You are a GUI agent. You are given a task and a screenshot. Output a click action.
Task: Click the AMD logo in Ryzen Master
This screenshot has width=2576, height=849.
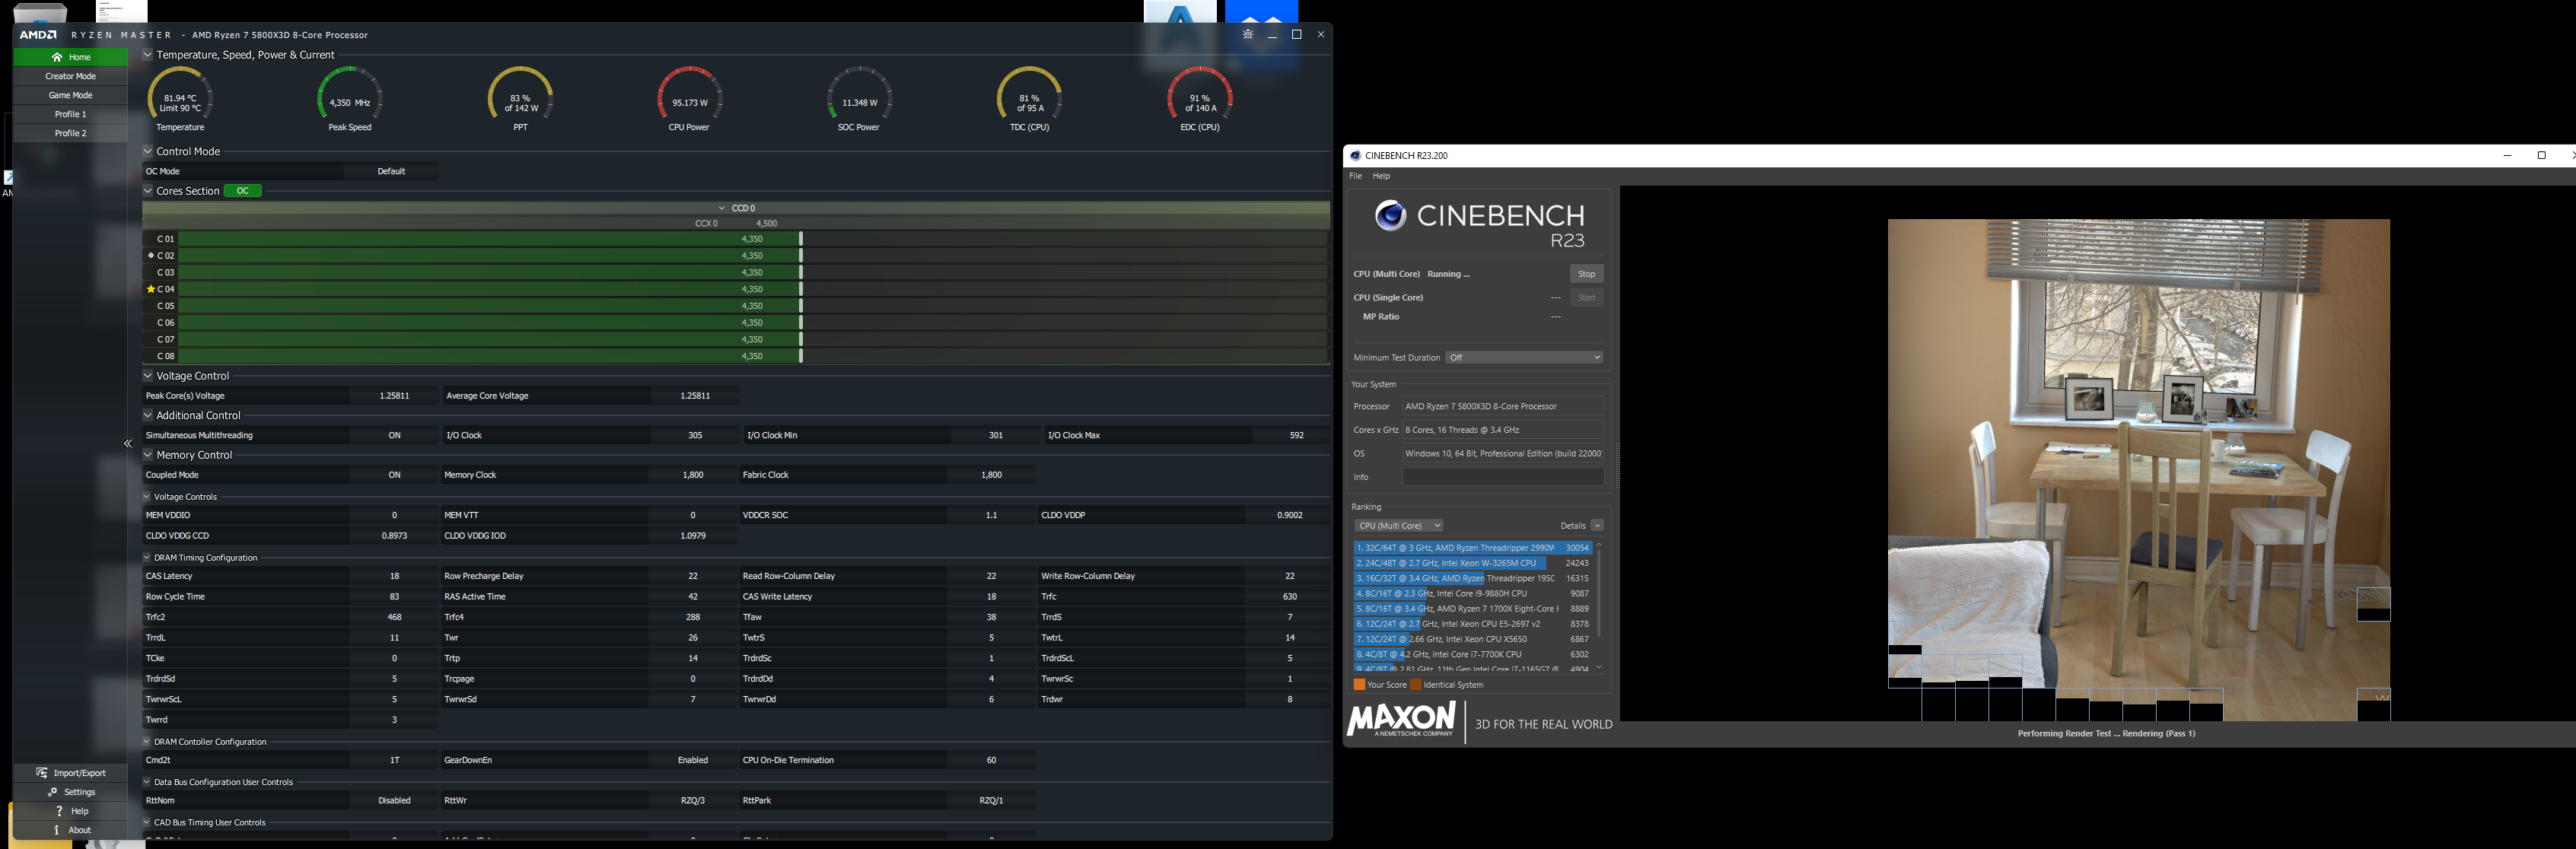[x=38, y=35]
